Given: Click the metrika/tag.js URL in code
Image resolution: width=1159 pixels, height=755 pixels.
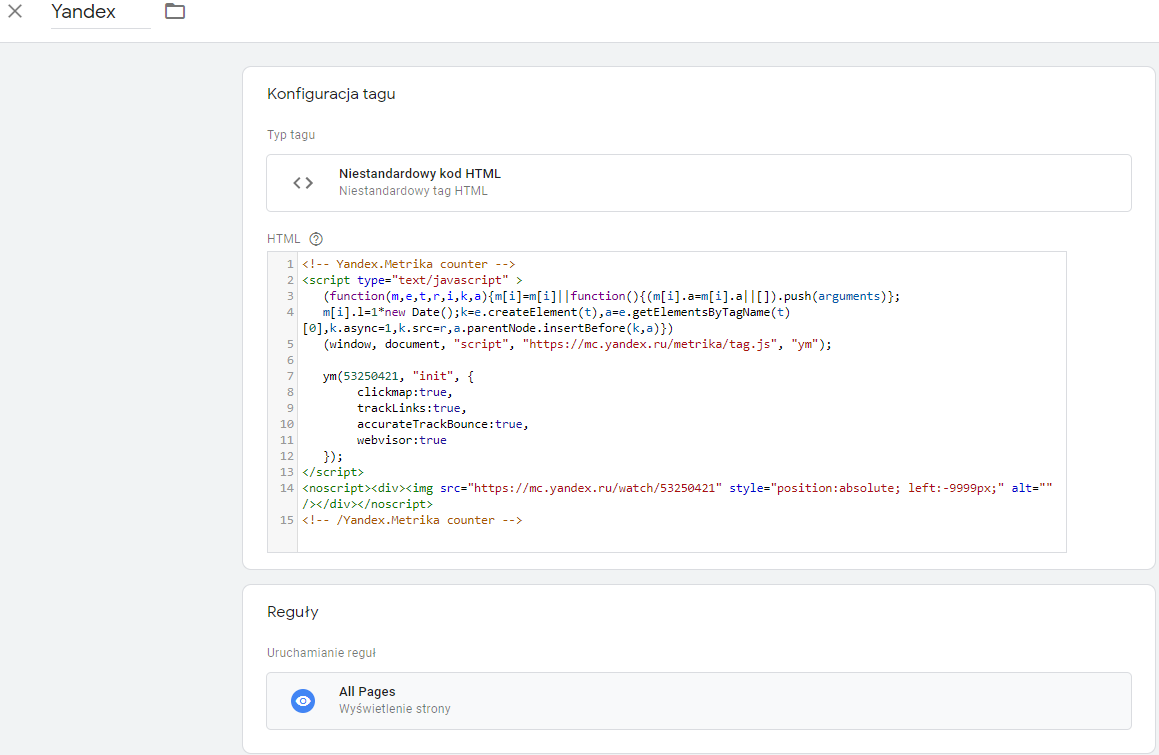Looking at the screenshot, I should (650, 344).
